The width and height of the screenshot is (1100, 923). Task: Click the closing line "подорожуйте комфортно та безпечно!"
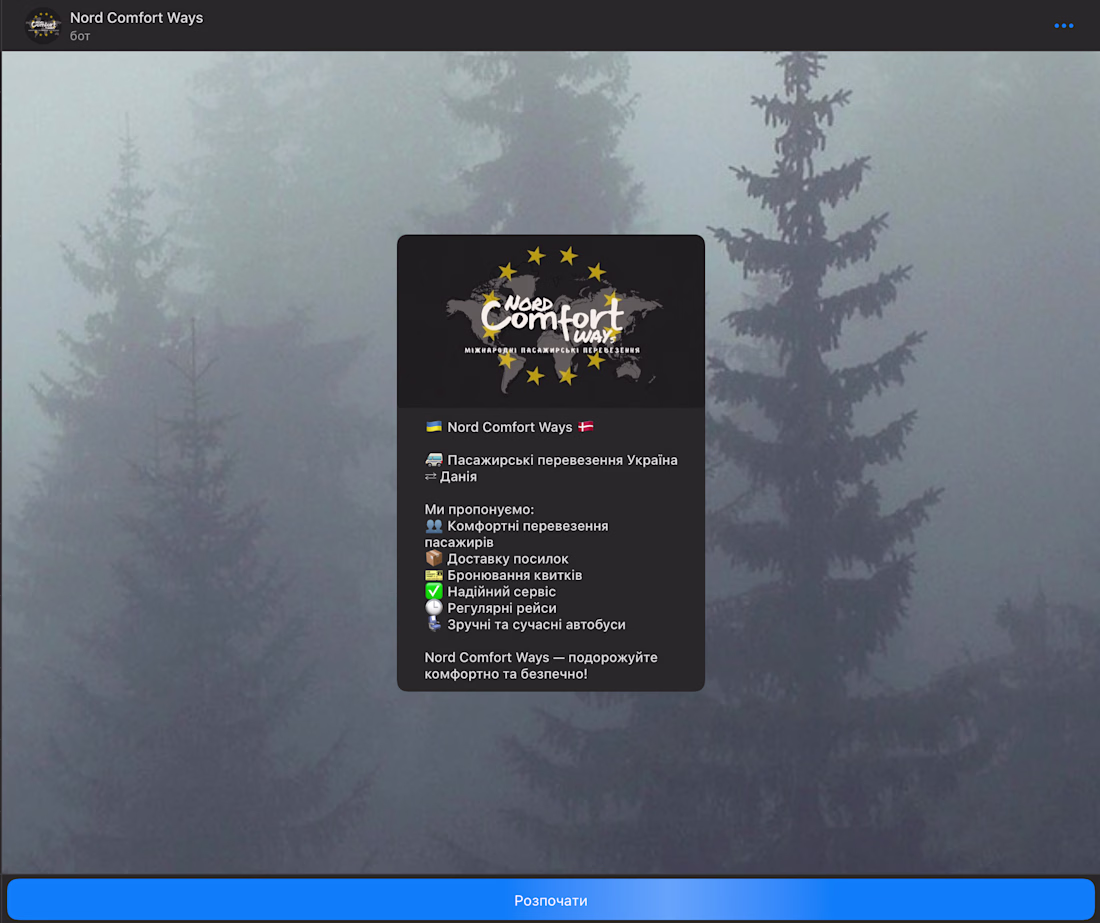click(x=541, y=666)
